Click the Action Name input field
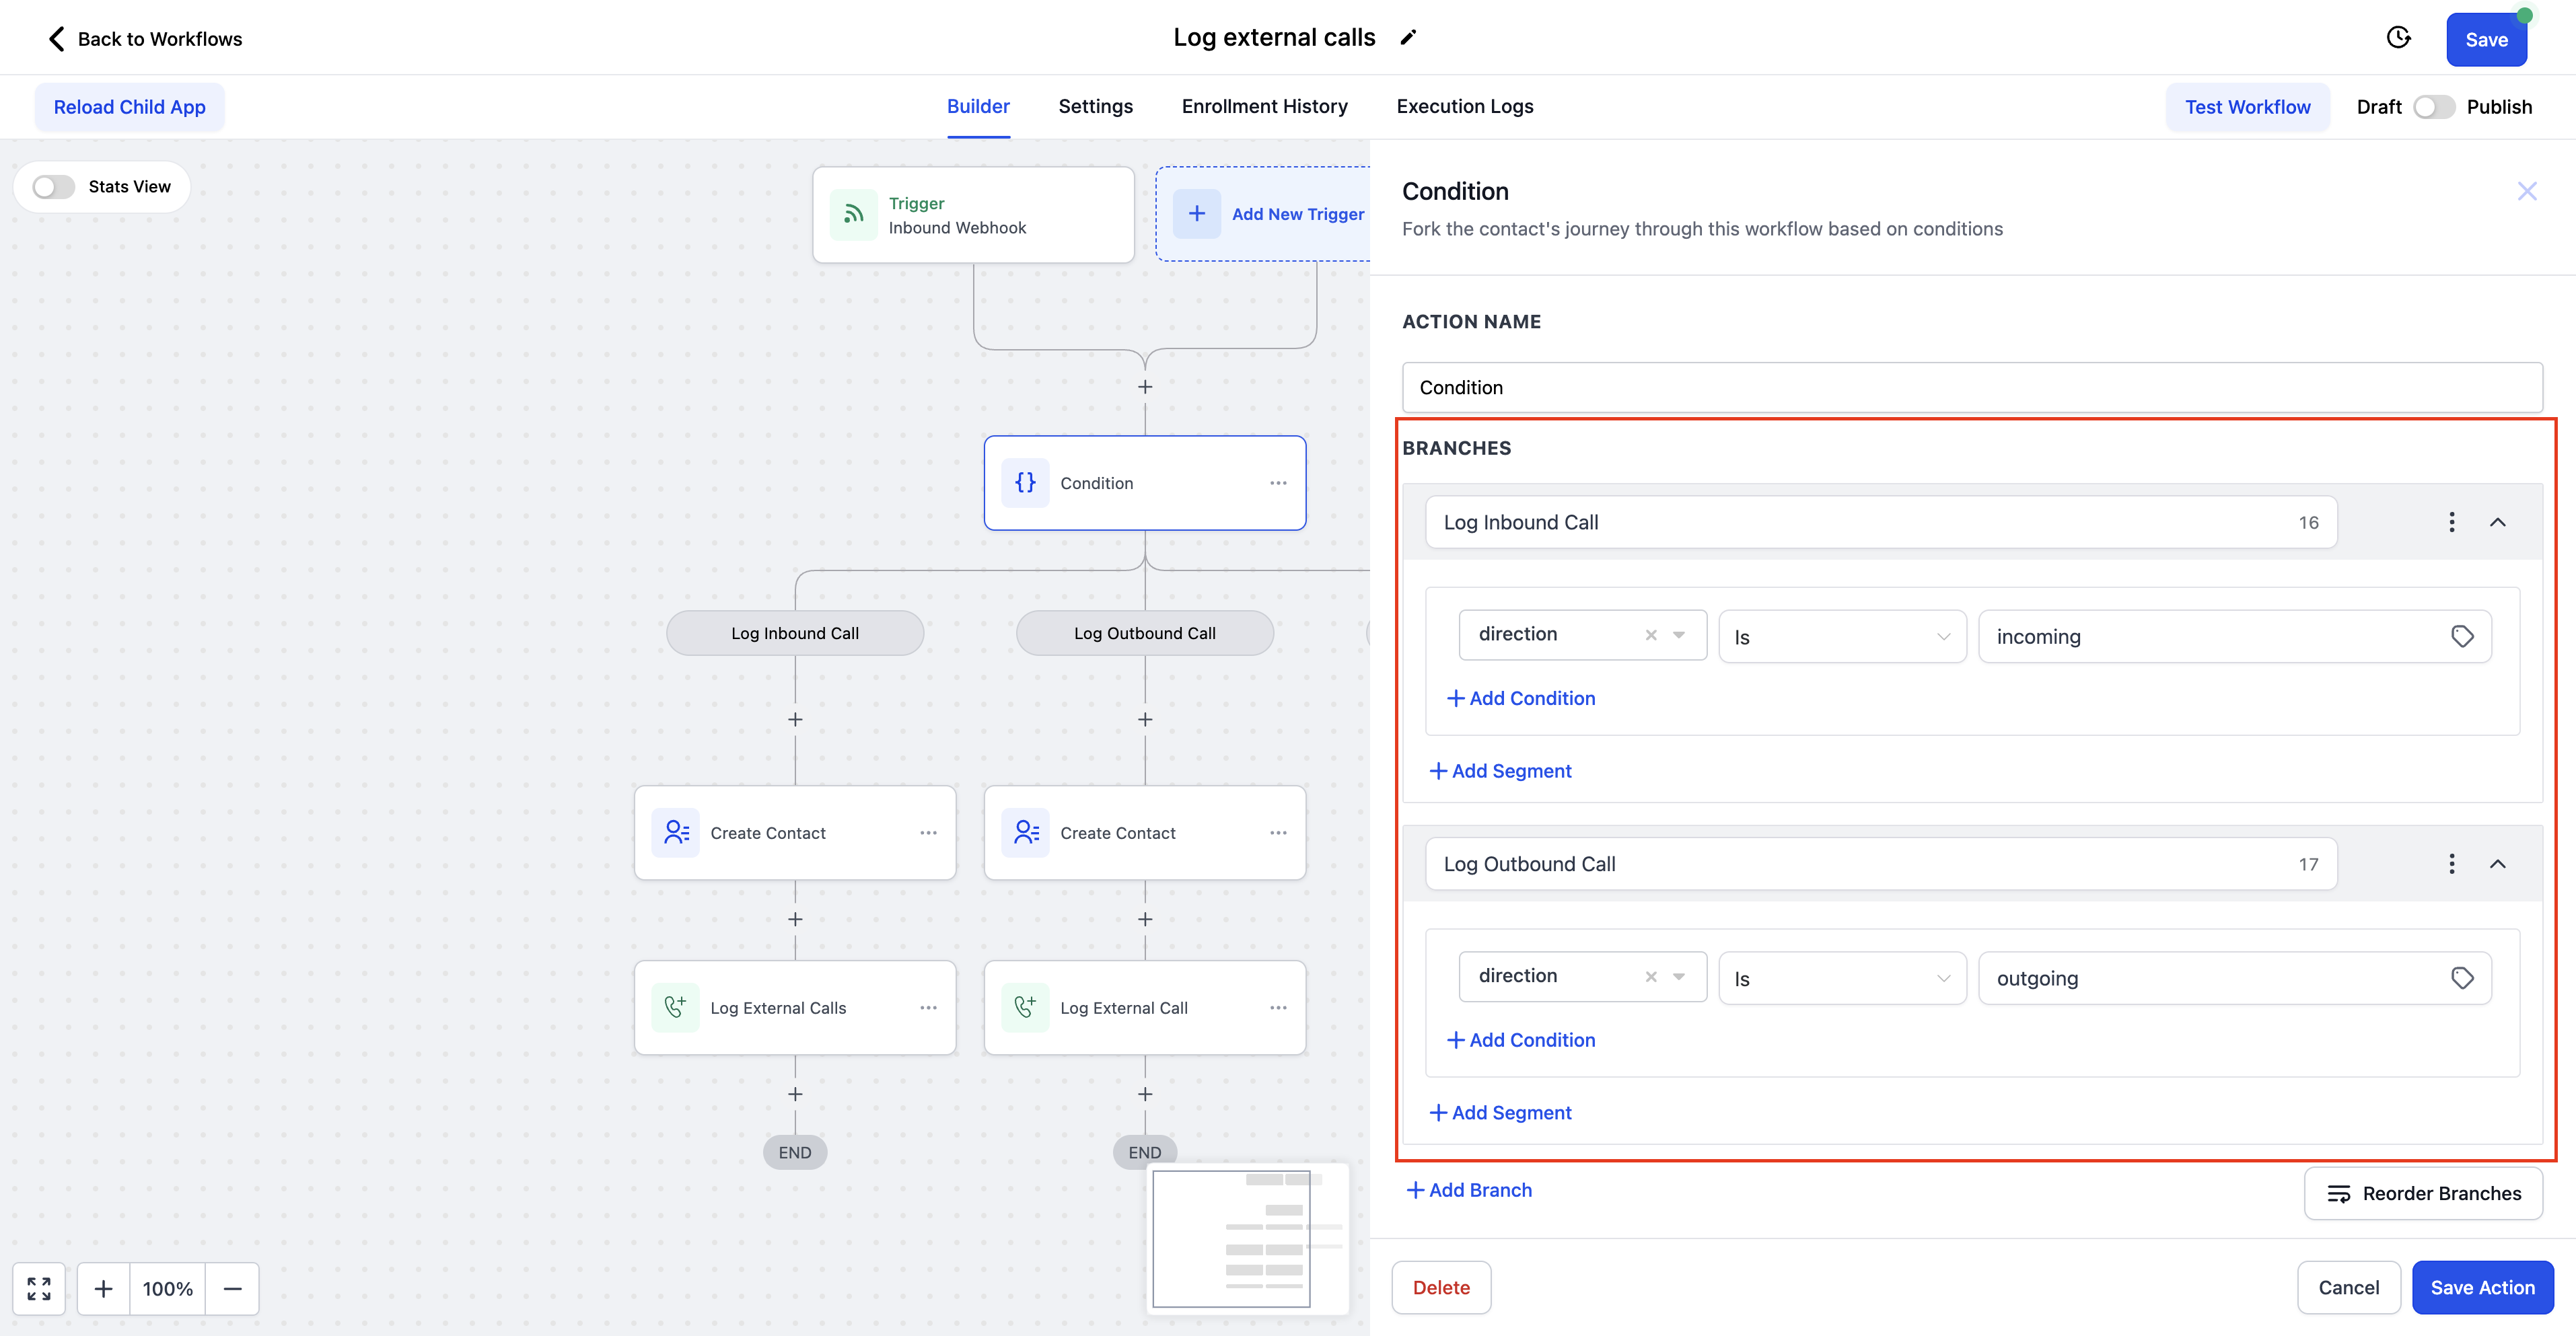This screenshot has height=1336, width=2576. pyautogui.click(x=1971, y=387)
